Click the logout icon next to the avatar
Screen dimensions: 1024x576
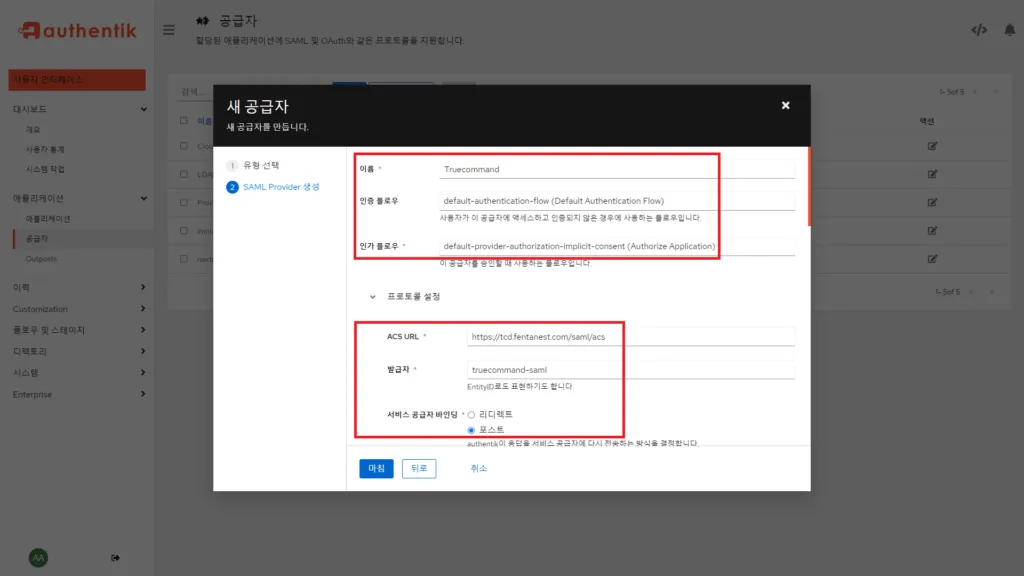click(x=116, y=557)
